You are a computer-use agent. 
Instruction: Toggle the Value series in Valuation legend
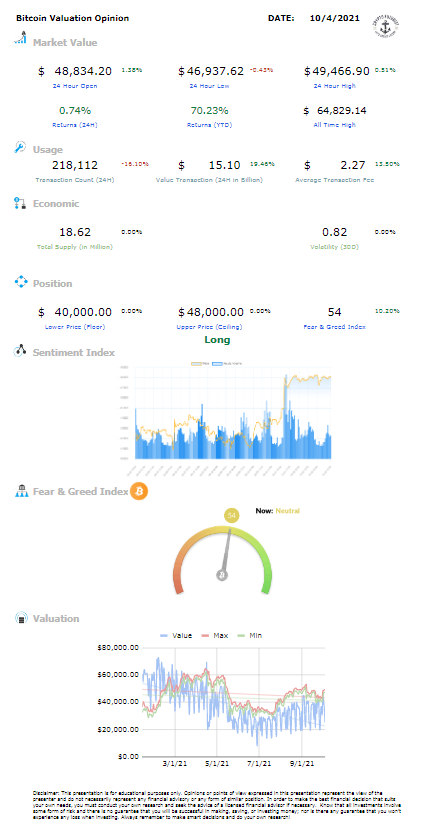176,635
